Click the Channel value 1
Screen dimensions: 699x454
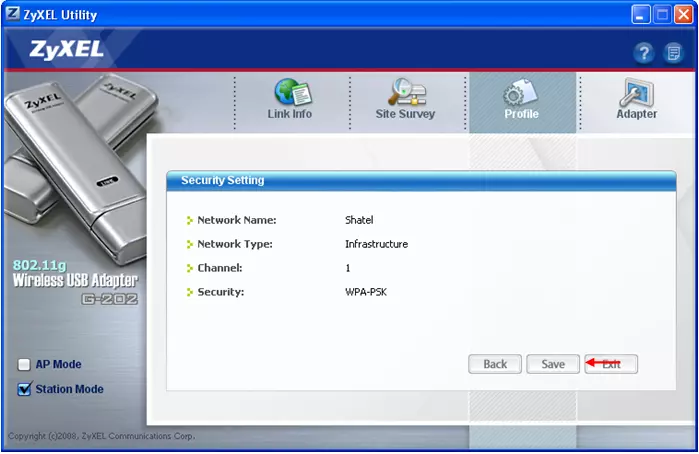coord(348,268)
